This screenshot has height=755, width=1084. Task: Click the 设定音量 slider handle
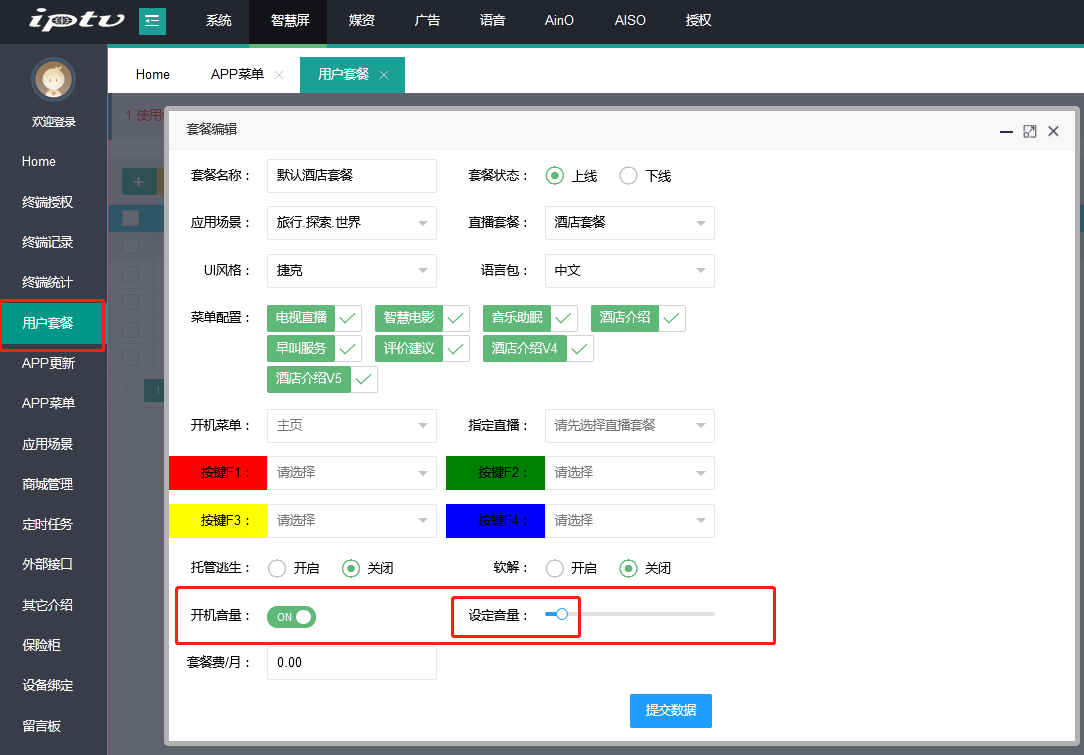pos(562,614)
